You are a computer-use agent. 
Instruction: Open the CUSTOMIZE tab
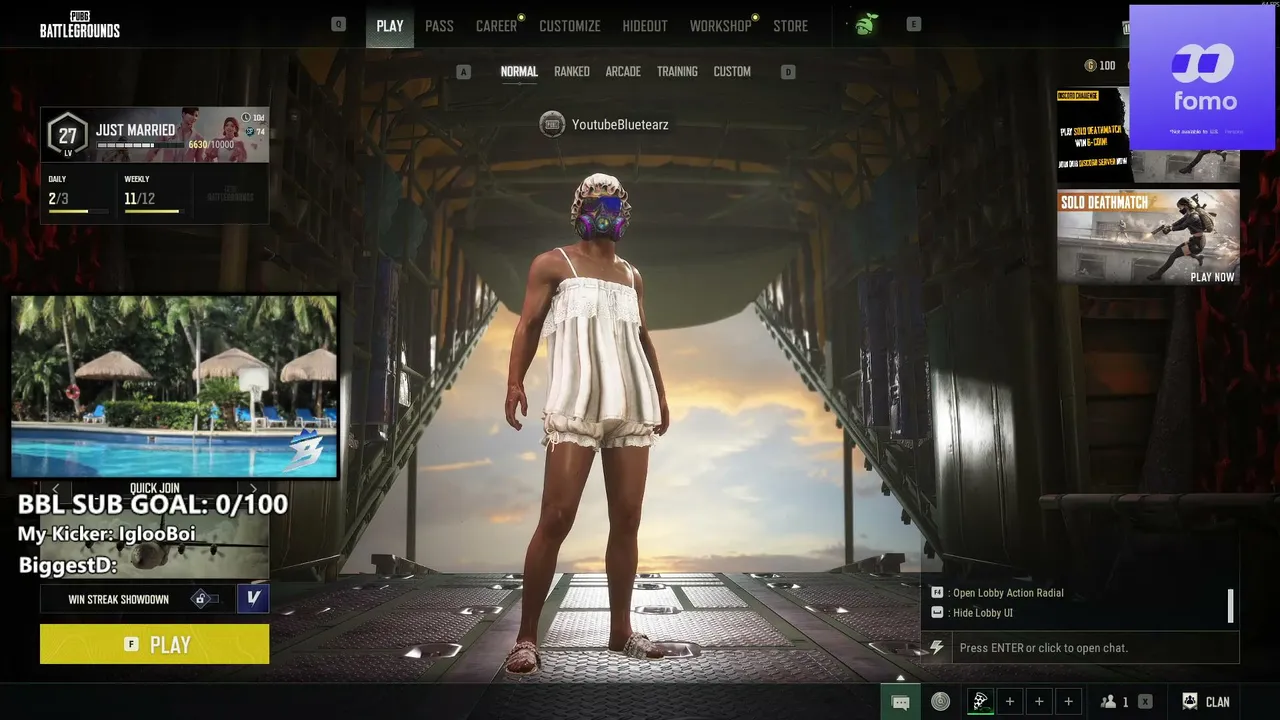pyautogui.click(x=570, y=26)
